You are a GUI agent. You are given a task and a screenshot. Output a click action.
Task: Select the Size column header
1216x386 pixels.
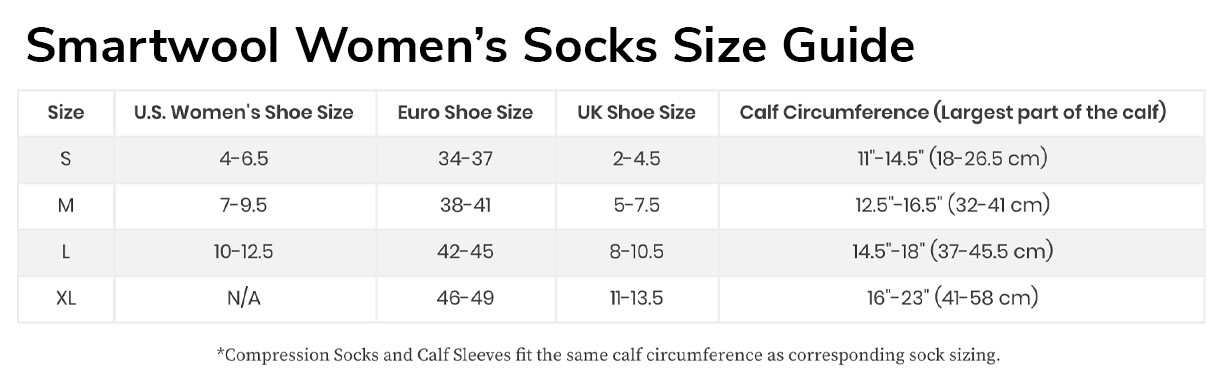pyautogui.click(x=66, y=112)
